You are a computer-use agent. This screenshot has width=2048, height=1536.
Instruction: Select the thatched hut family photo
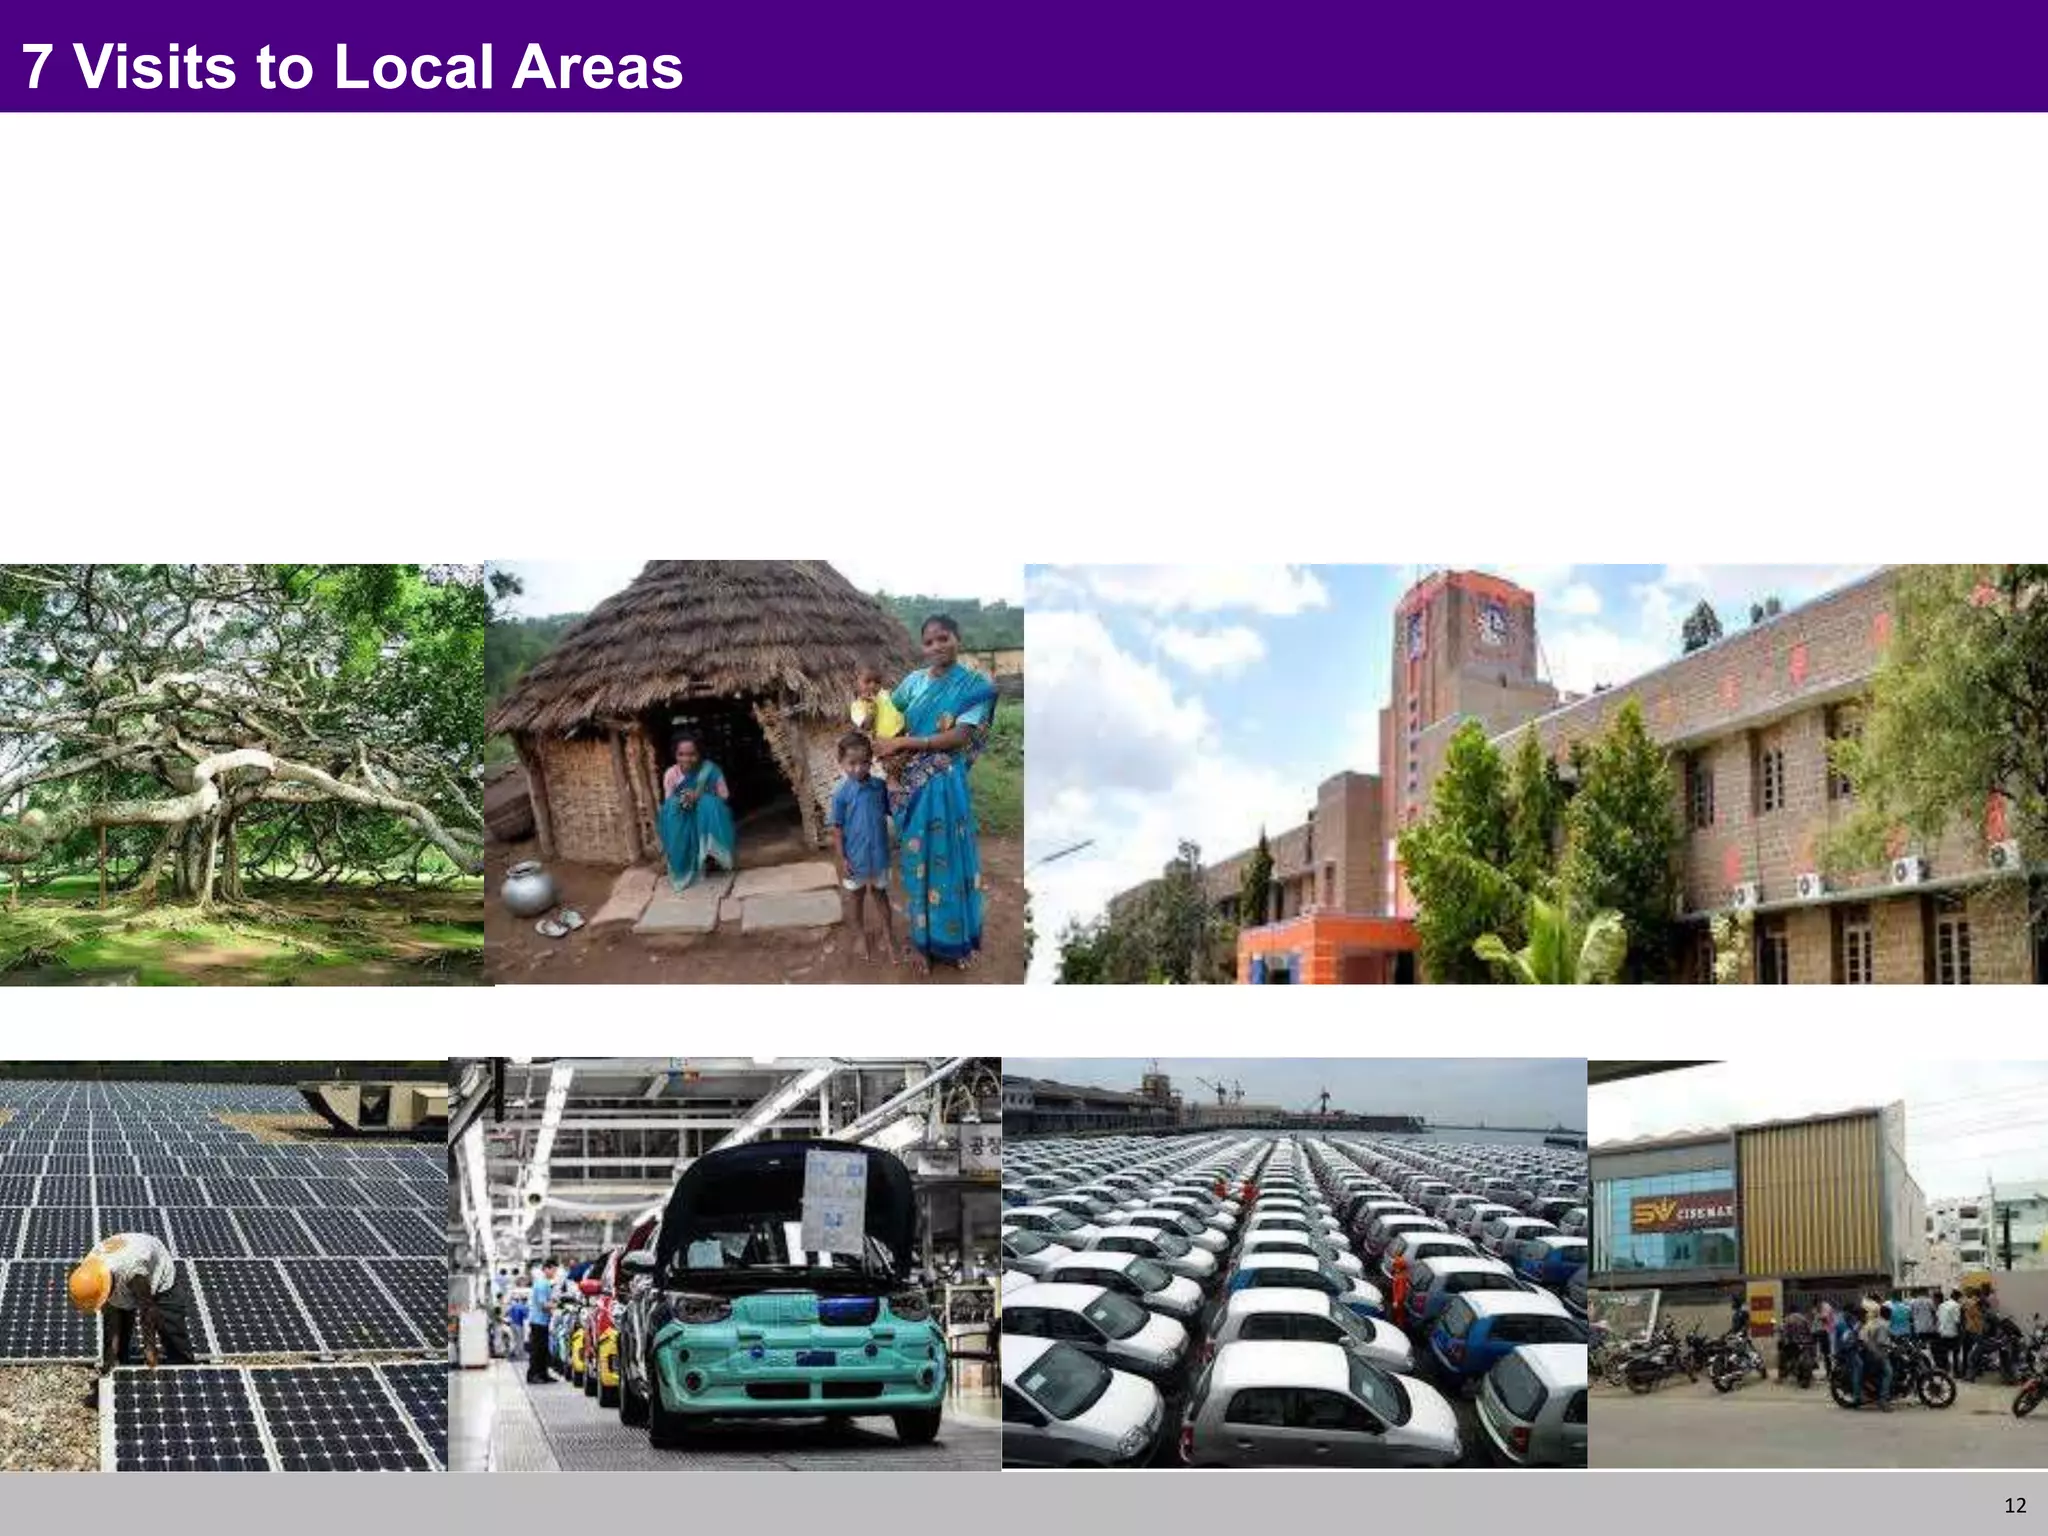point(755,772)
